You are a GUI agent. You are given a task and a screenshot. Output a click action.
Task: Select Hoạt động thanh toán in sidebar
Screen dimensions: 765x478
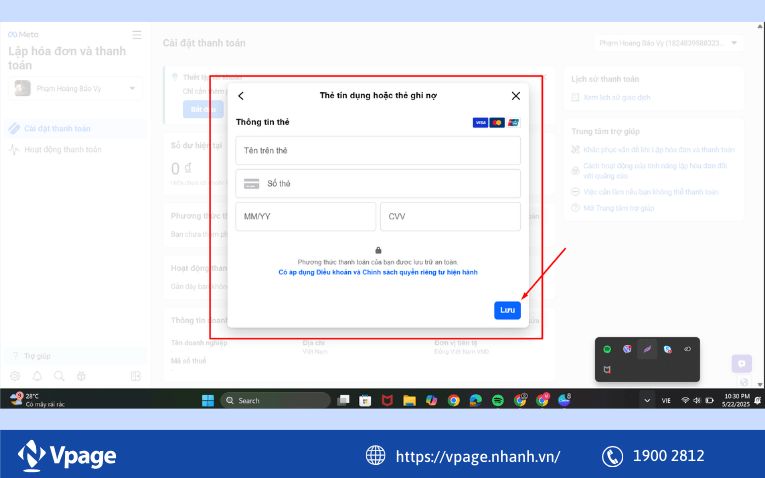coord(62,150)
